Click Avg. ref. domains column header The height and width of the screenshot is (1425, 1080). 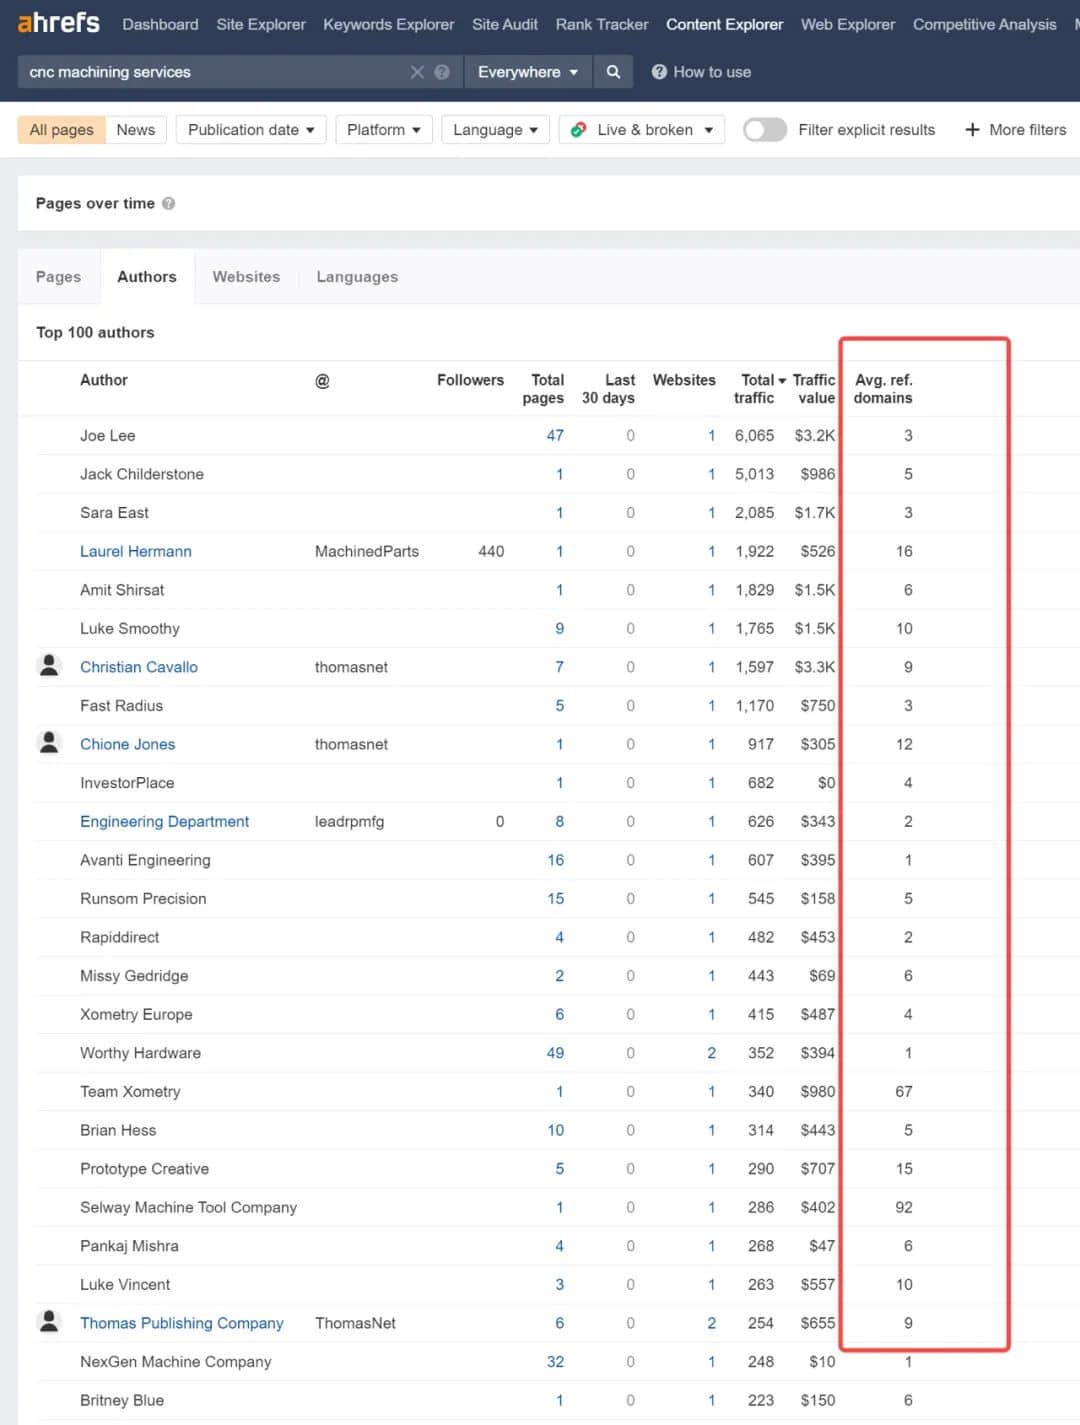click(x=883, y=388)
